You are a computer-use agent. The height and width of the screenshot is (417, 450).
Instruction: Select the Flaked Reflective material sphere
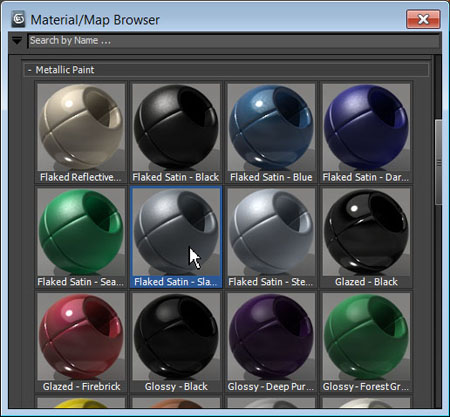coord(81,133)
